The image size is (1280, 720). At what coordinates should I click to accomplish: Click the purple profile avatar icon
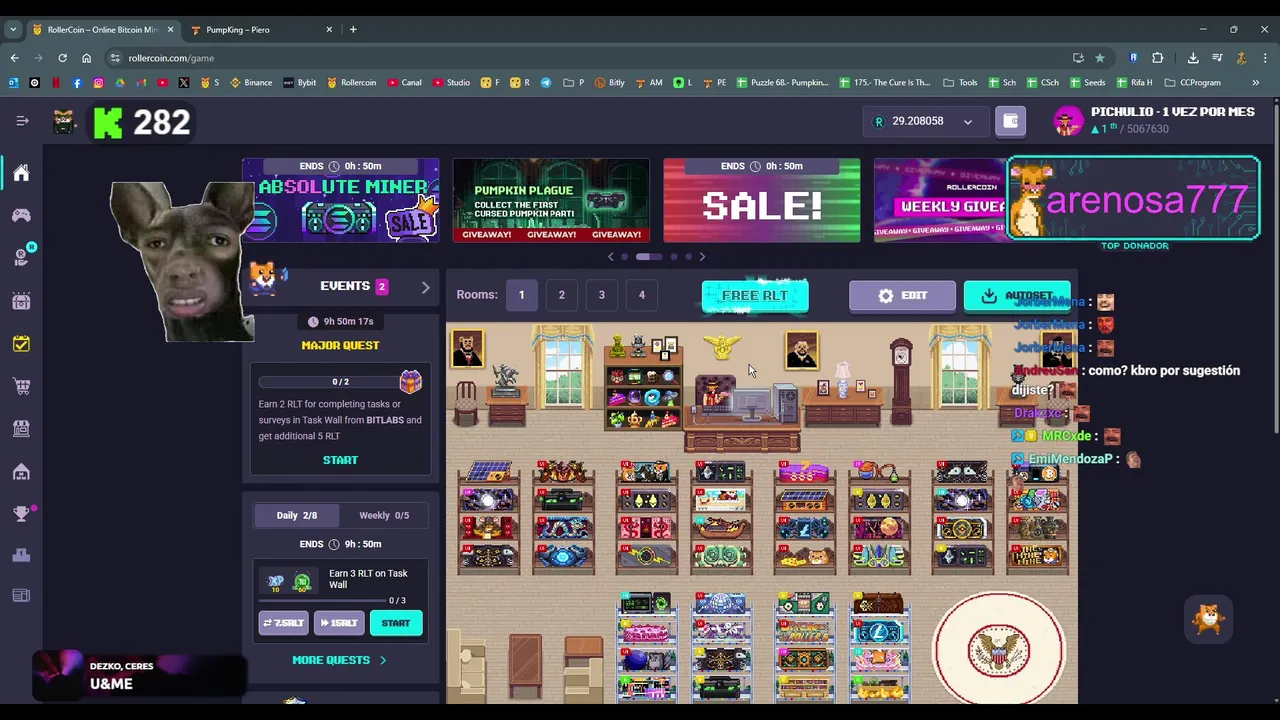[x=1068, y=121]
